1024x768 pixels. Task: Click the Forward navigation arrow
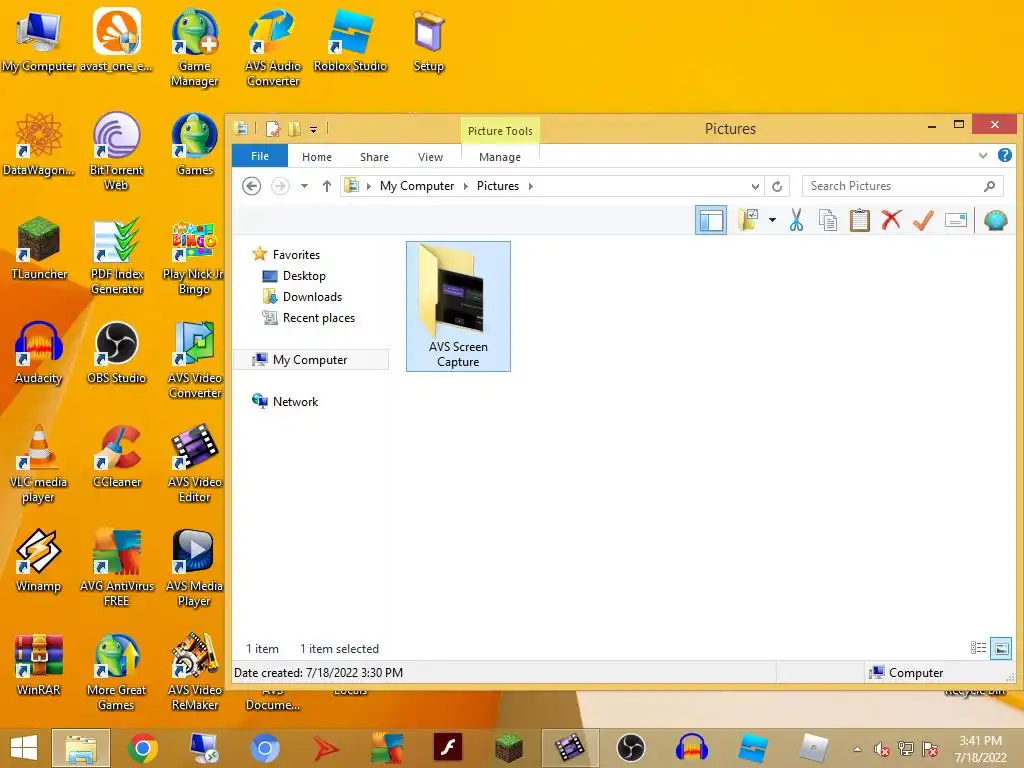click(x=280, y=186)
